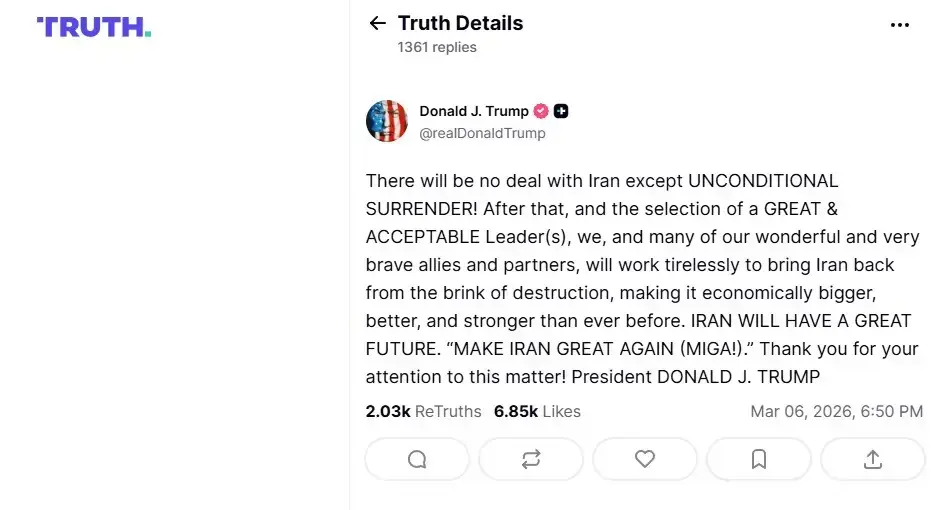Bookmark this Truth post
Viewport: 940px width, 510px height.
pos(759,459)
